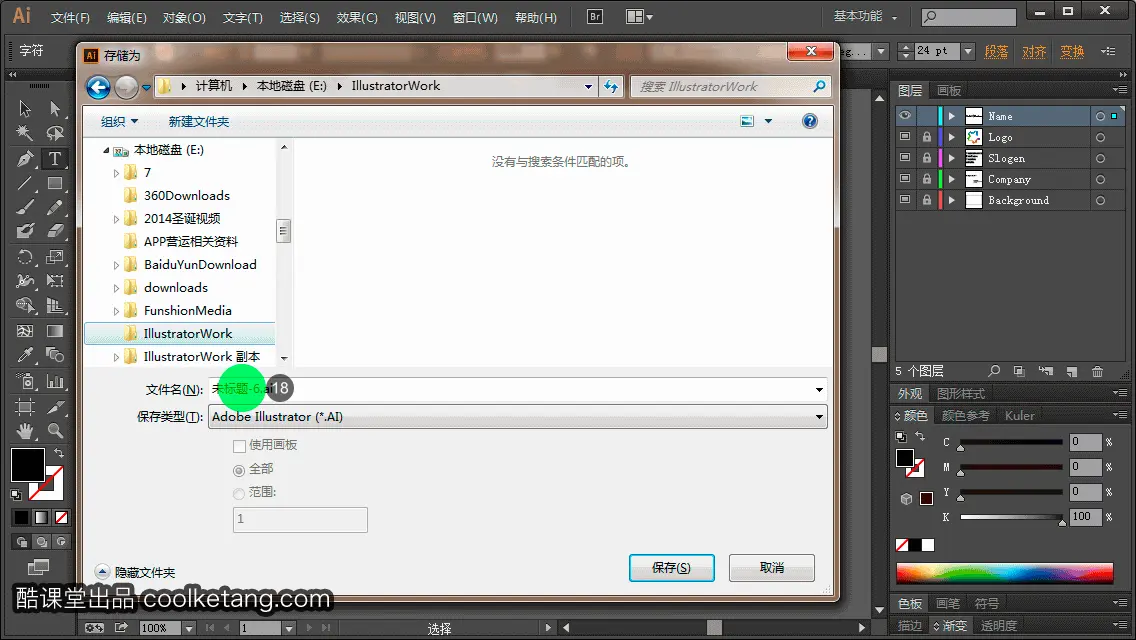Screen dimensions: 1136x640
Task: Open the 保存类型 format dropdown
Action: (x=819, y=417)
